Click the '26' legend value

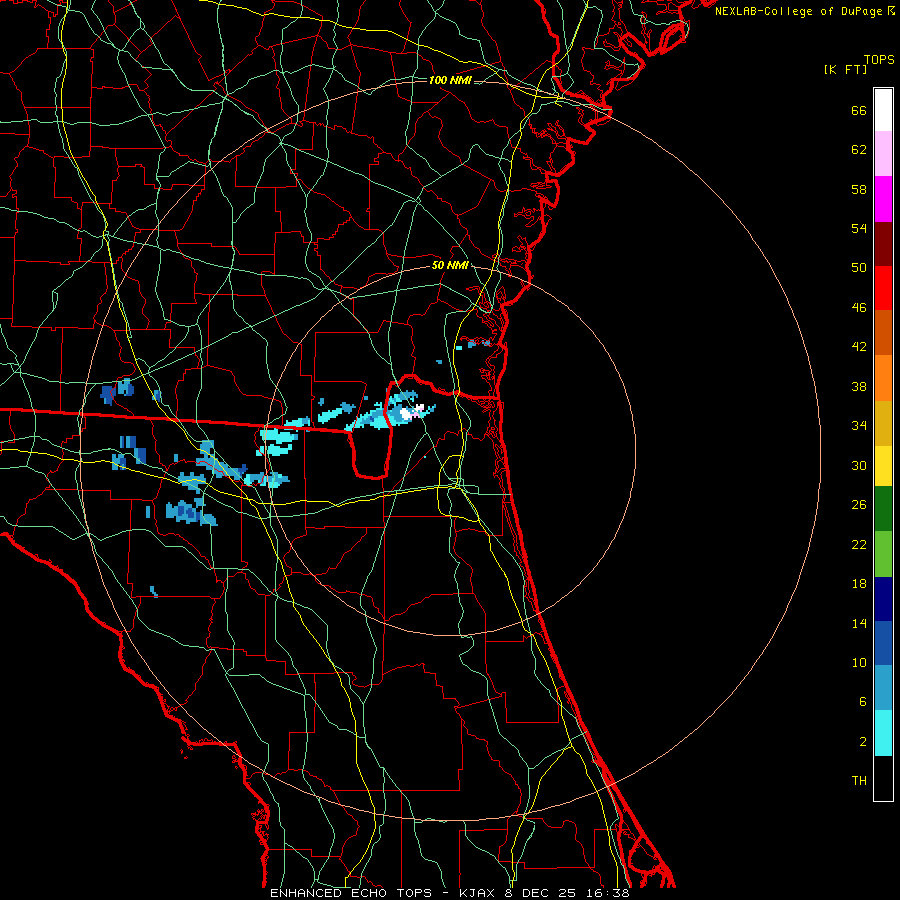point(859,505)
